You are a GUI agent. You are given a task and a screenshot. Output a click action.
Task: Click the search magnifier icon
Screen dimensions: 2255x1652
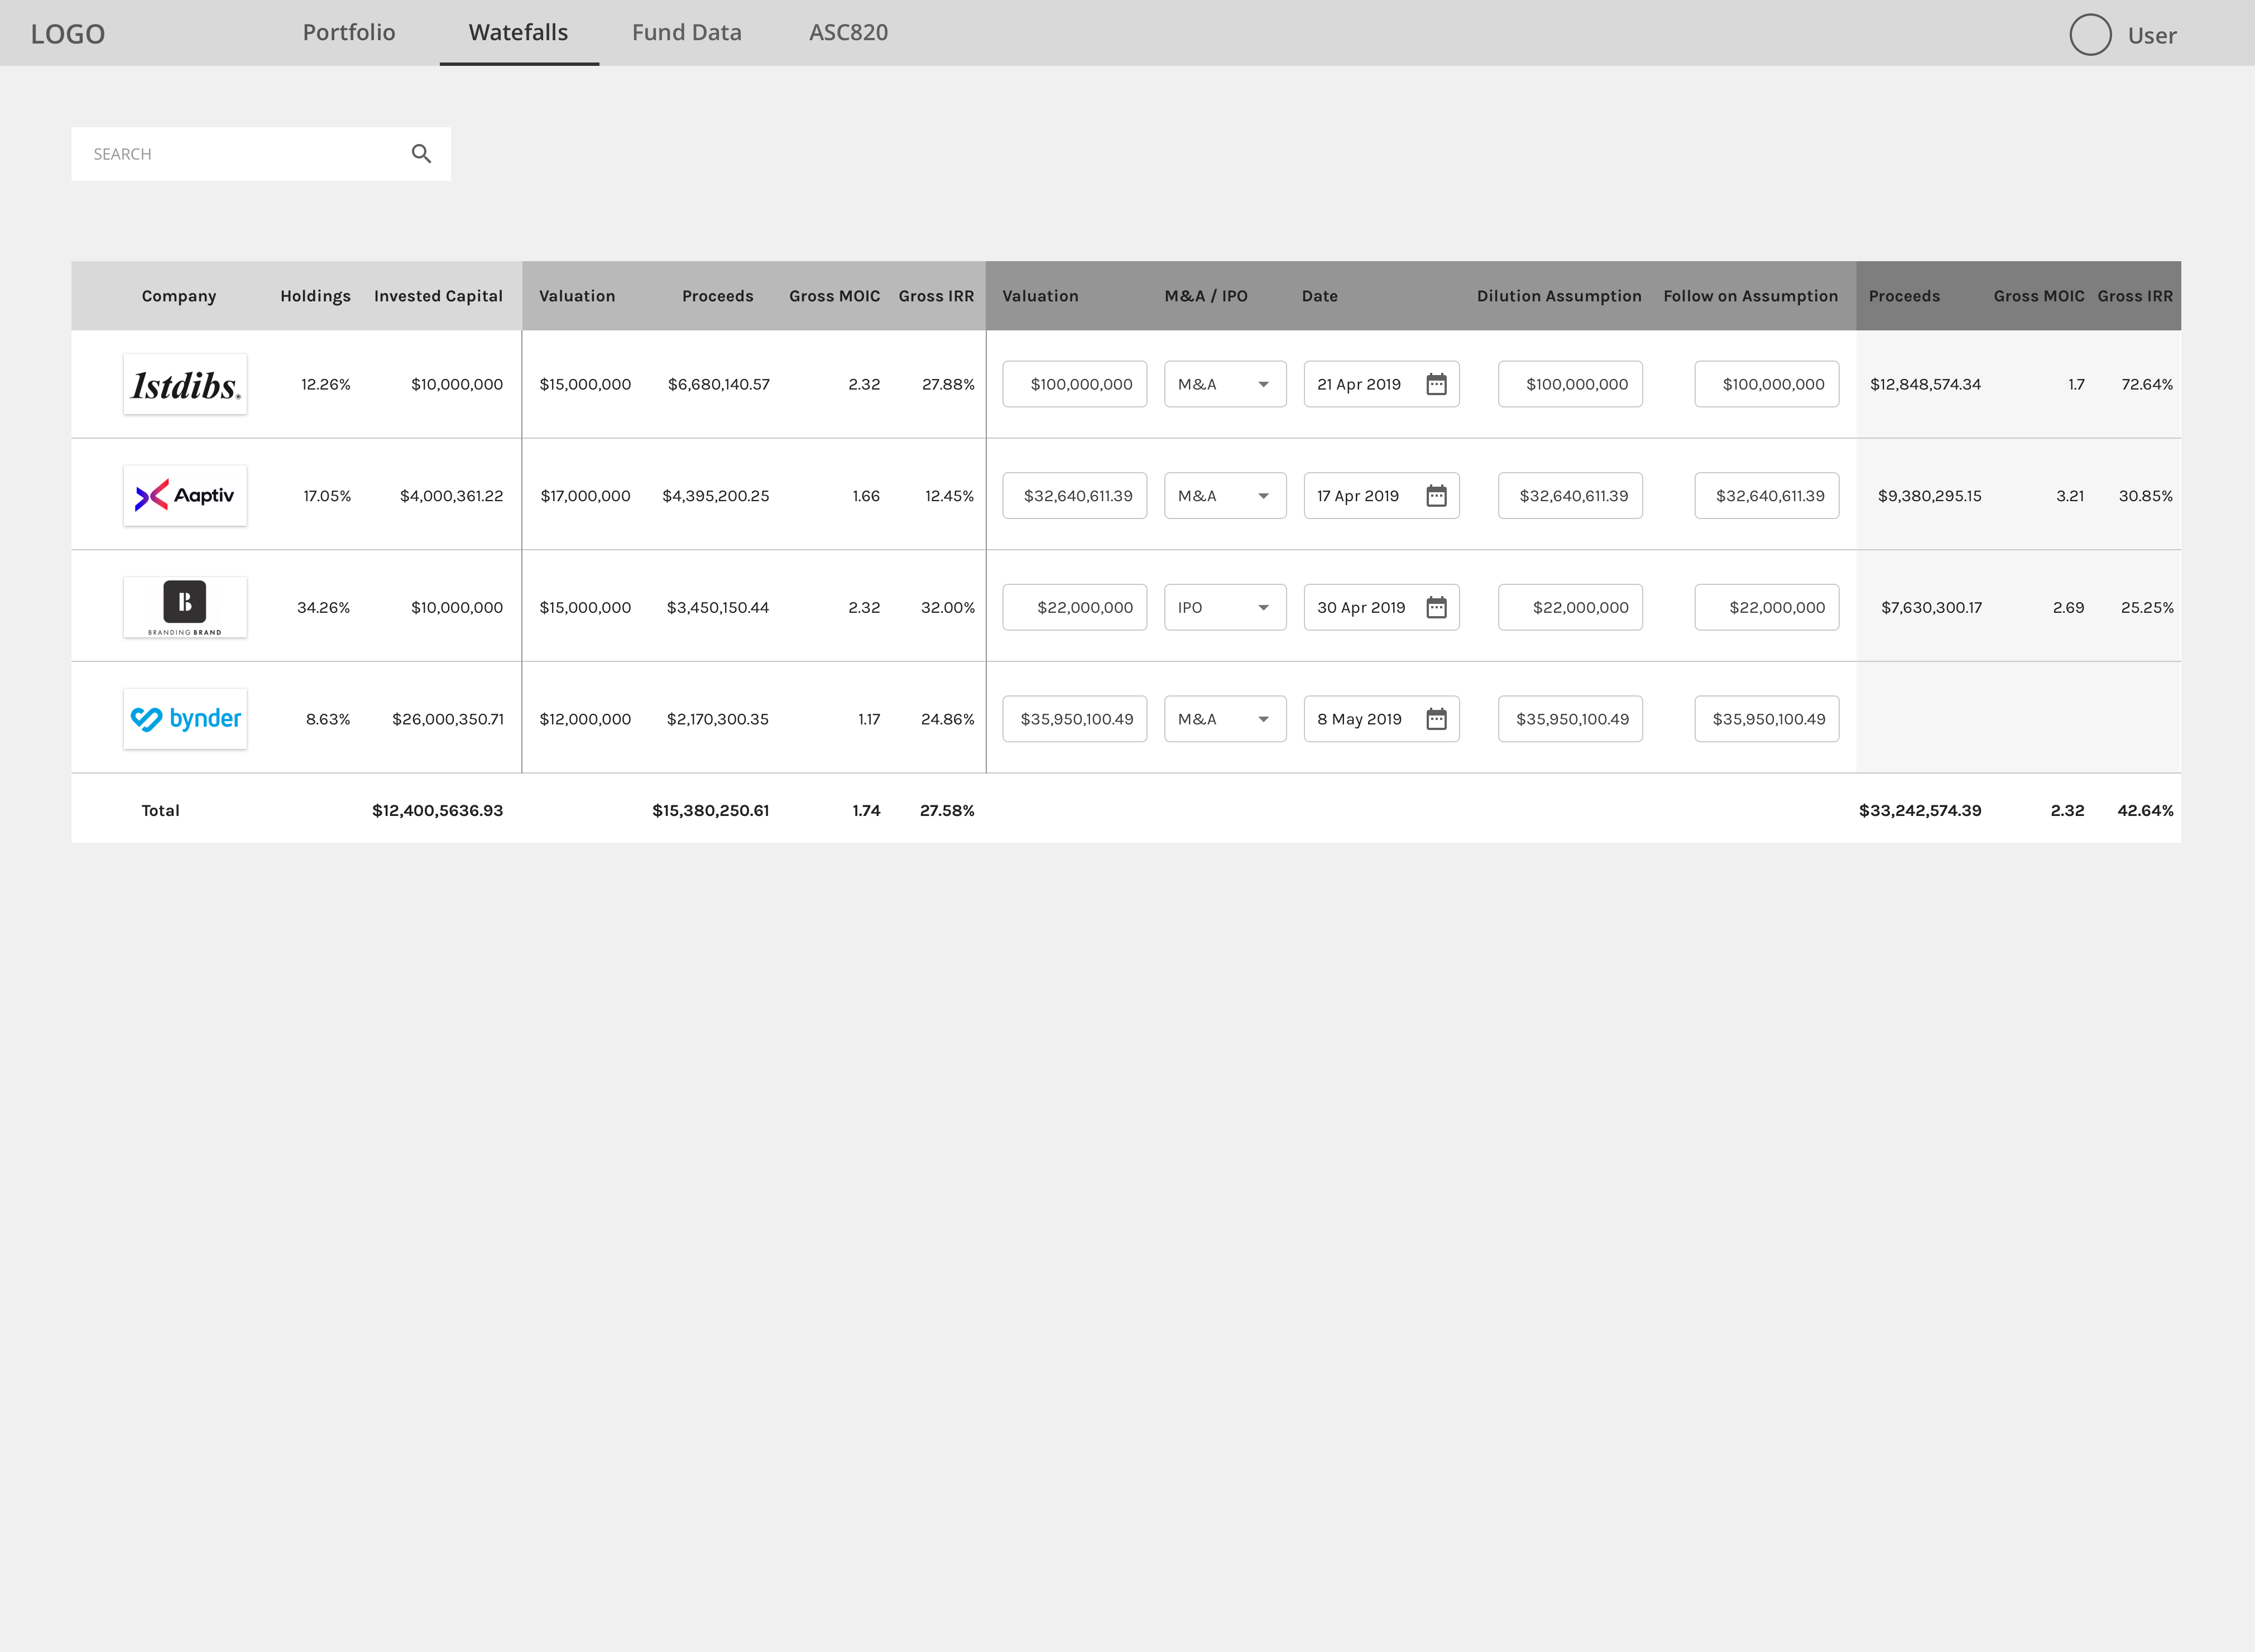[421, 154]
